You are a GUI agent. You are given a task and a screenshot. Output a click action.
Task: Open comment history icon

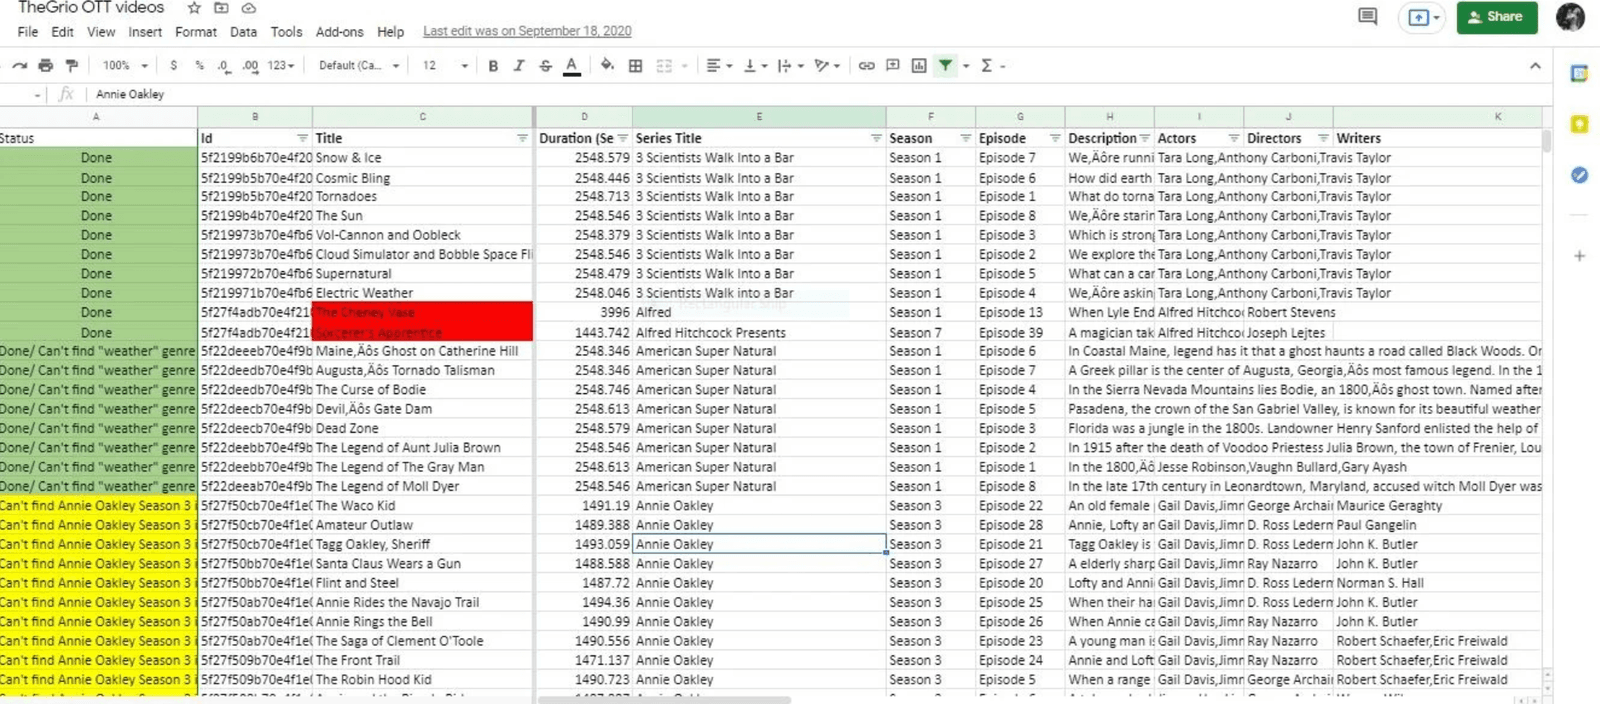[1367, 17]
